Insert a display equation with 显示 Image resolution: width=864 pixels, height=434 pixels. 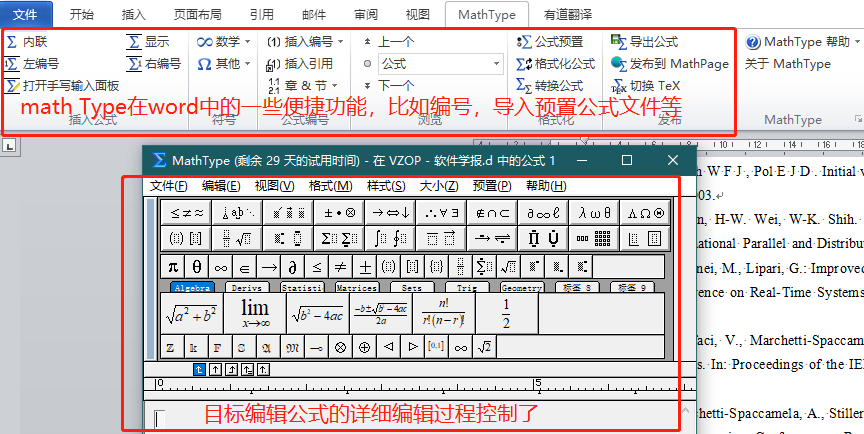(148, 42)
